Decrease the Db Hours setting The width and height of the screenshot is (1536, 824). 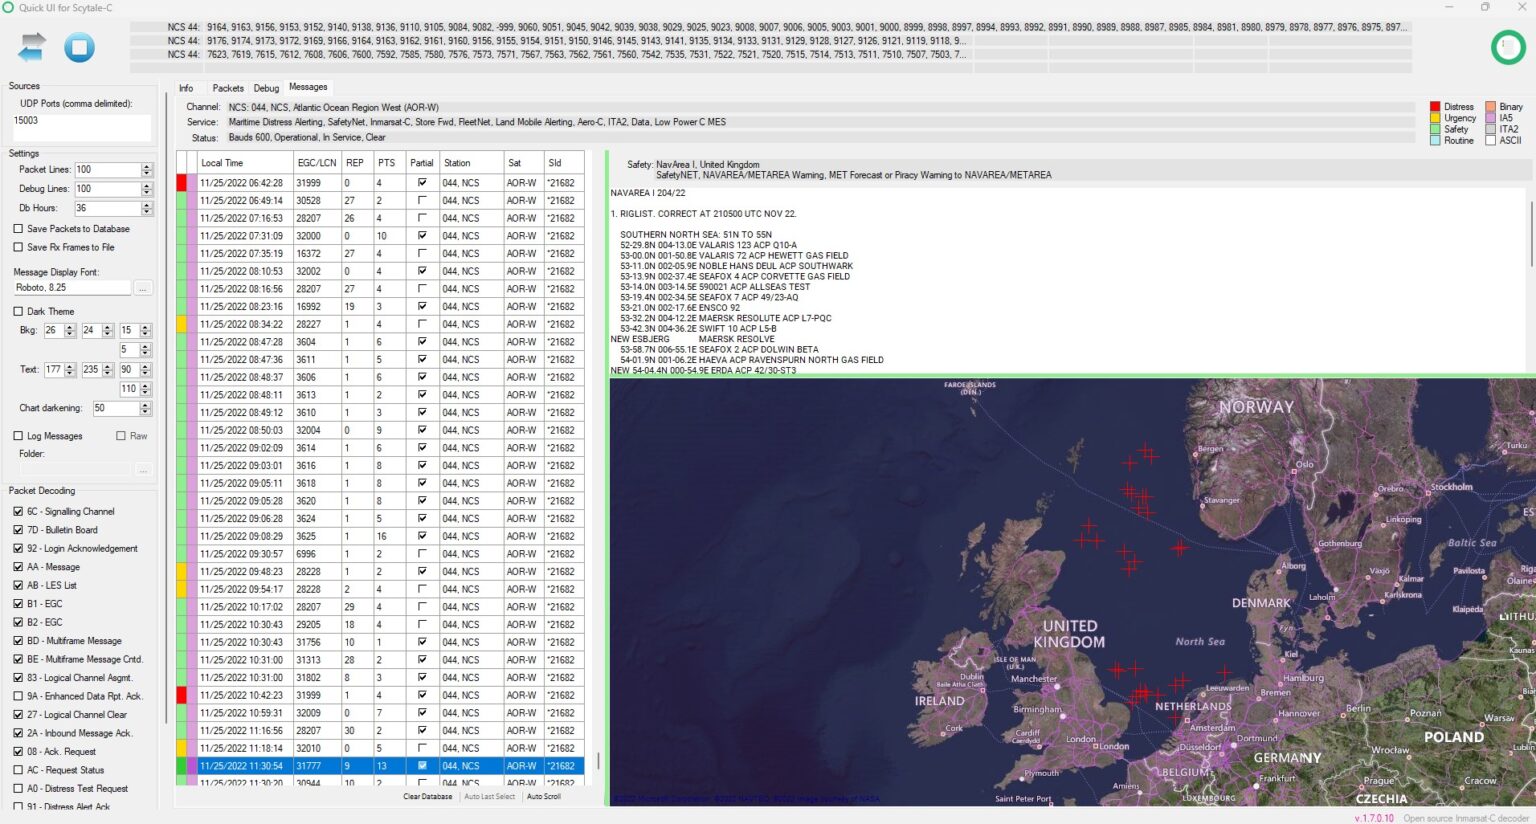146,211
